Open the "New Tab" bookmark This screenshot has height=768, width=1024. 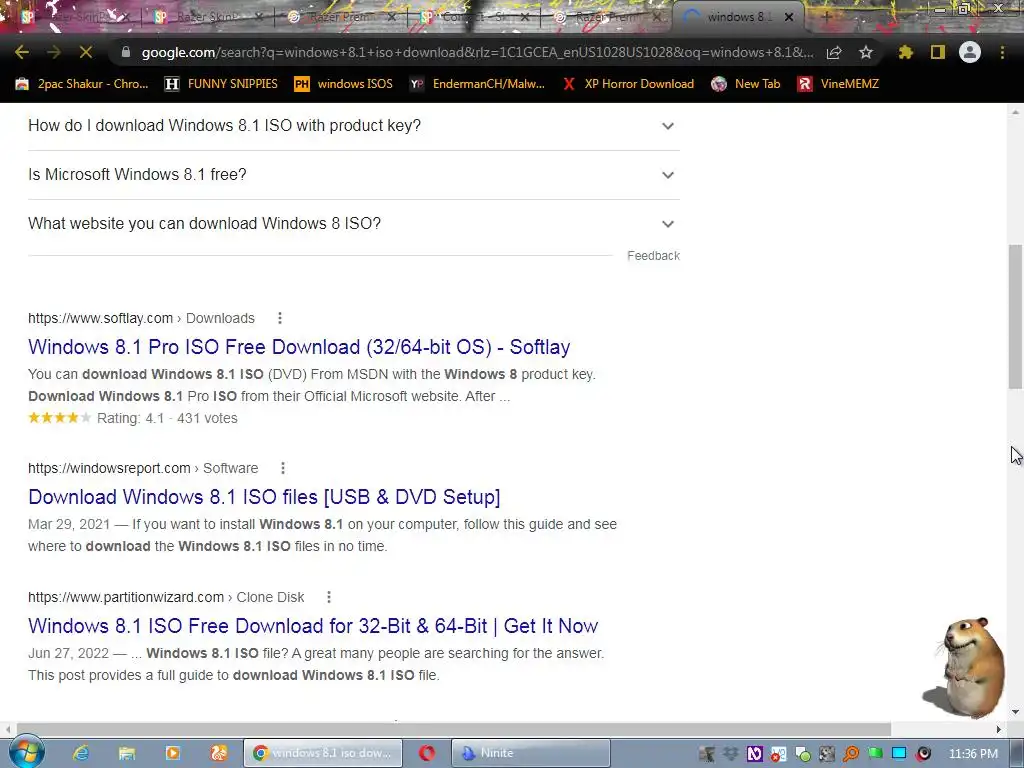pyautogui.click(x=746, y=84)
